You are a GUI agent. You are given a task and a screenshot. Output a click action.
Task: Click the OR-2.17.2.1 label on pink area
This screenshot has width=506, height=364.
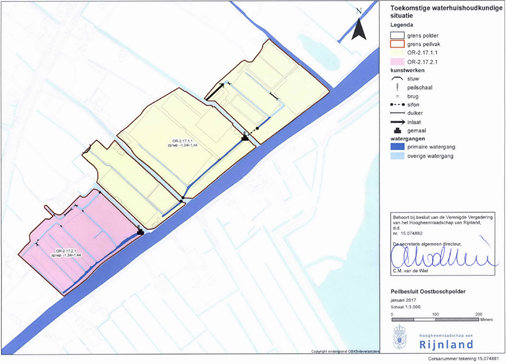point(66,253)
